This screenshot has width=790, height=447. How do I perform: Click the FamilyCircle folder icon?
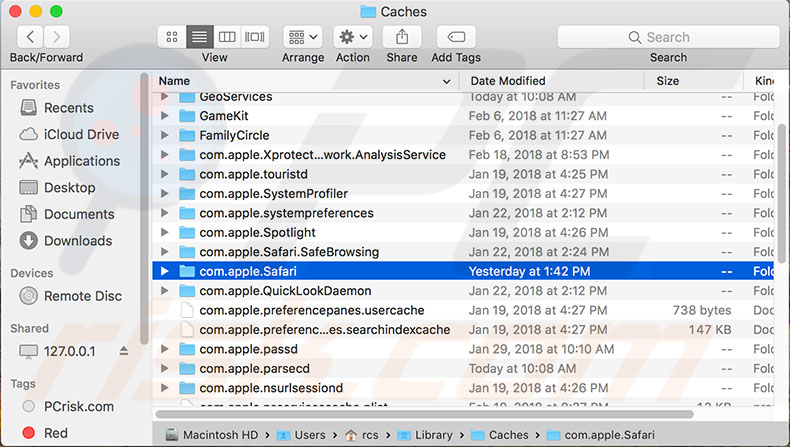(x=187, y=135)
